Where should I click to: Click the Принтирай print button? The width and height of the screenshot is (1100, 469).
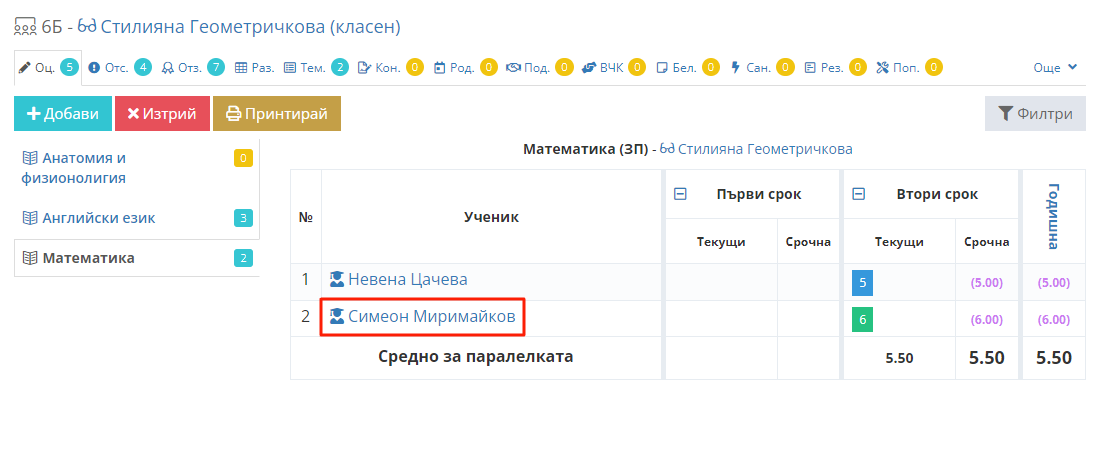[276, 114]
